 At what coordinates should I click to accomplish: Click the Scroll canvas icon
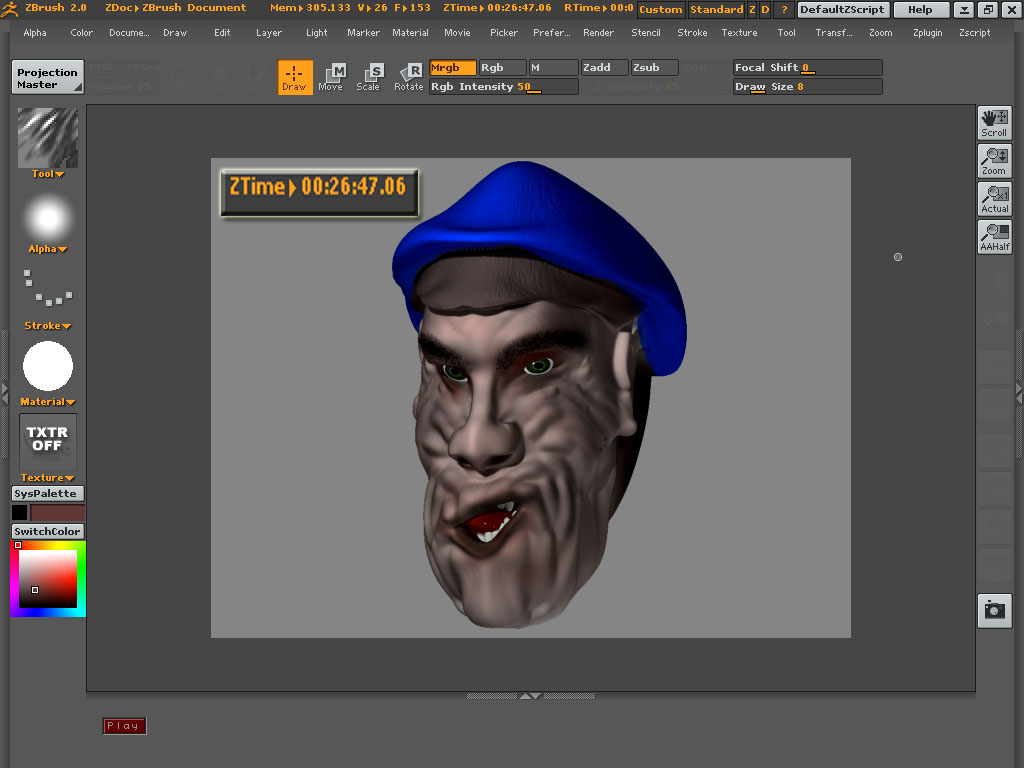coord(994,123)
